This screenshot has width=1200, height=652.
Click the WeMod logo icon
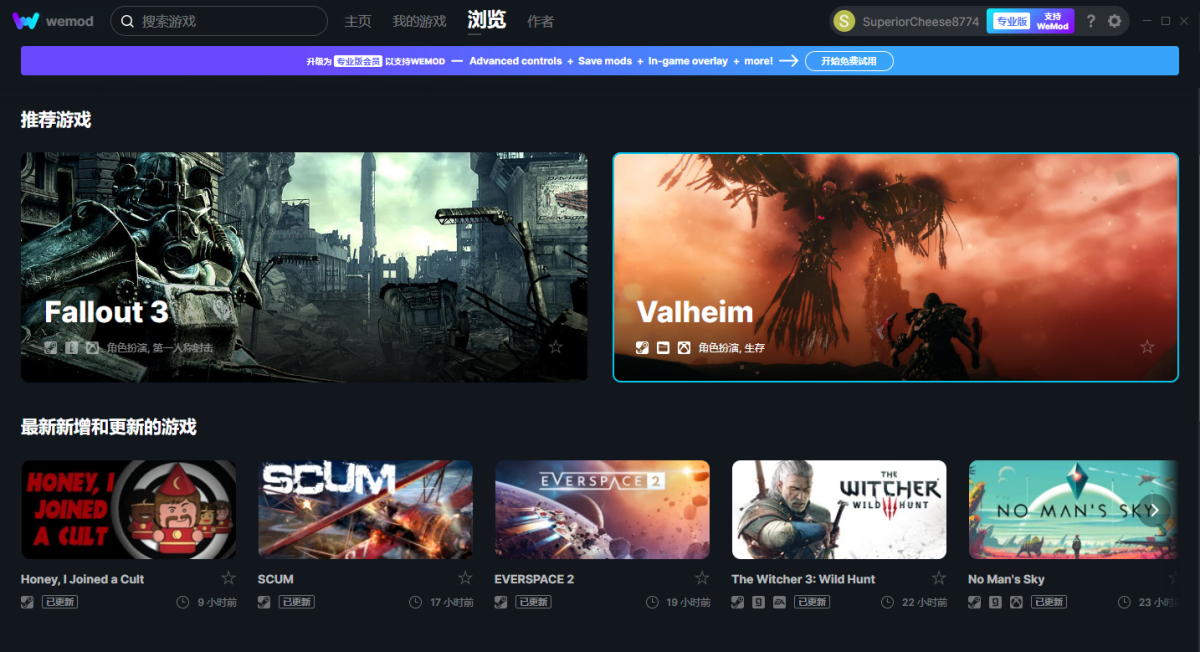(27, 21)
